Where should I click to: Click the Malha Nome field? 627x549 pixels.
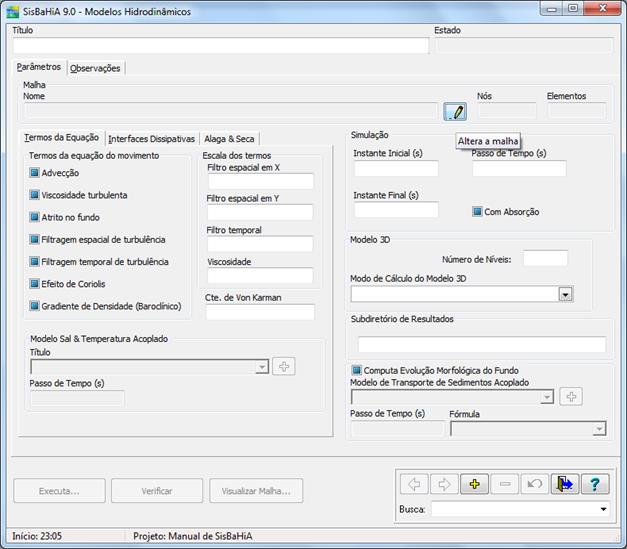tap(231, 111)
